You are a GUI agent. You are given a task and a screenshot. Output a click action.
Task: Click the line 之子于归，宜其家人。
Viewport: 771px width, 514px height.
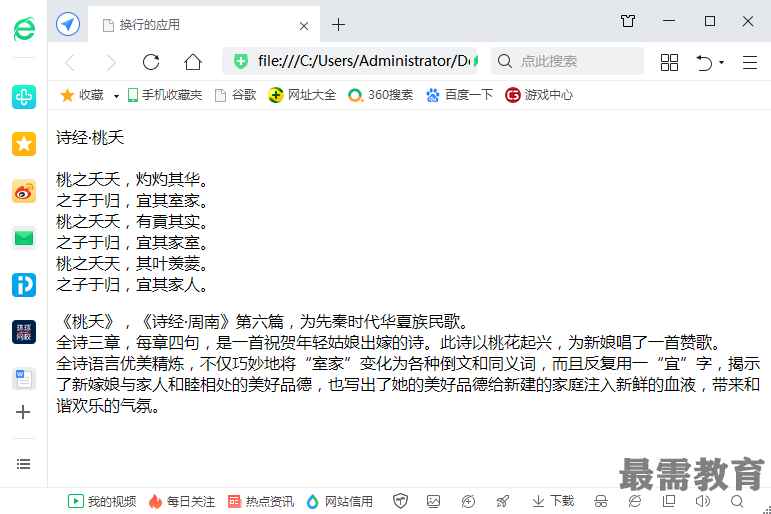[x=132, y=284]
